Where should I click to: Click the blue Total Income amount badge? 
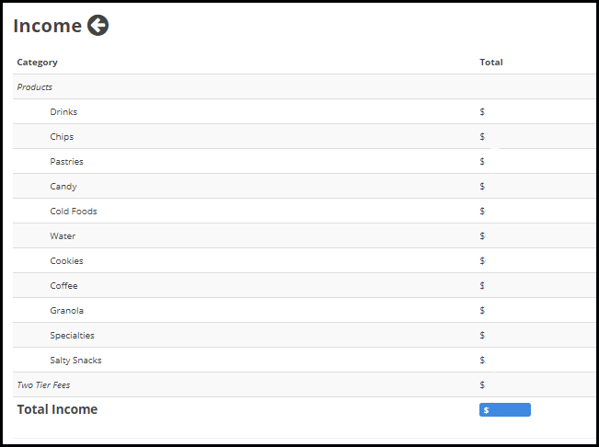(505, 410)
